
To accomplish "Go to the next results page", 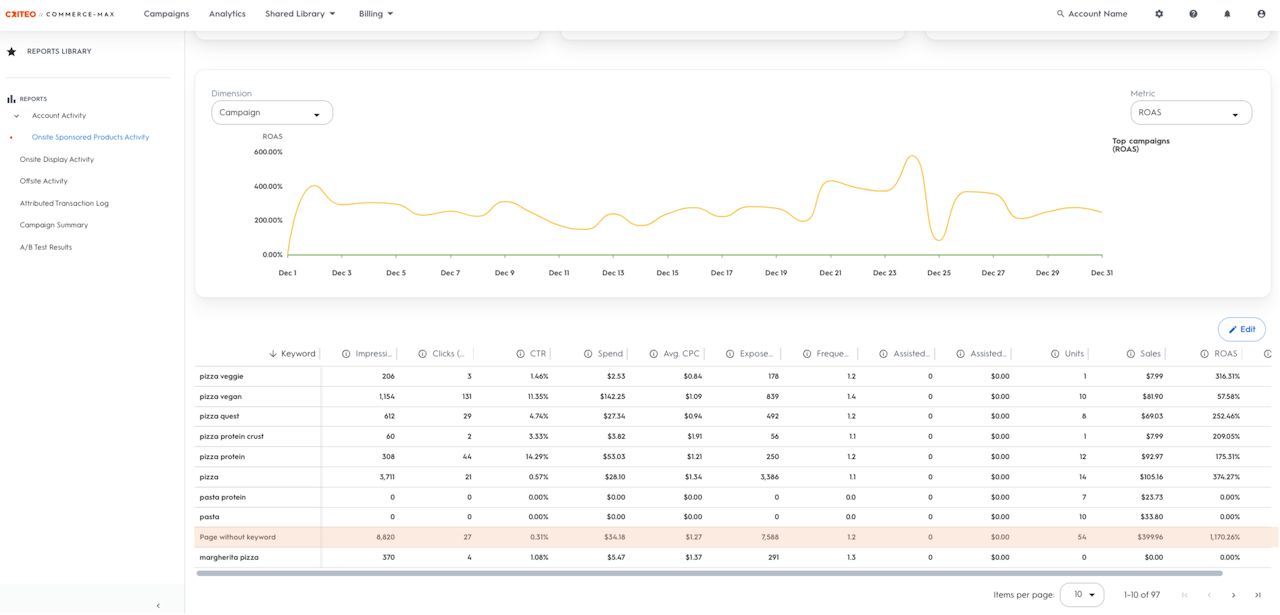I will [x=1234, y=595].
